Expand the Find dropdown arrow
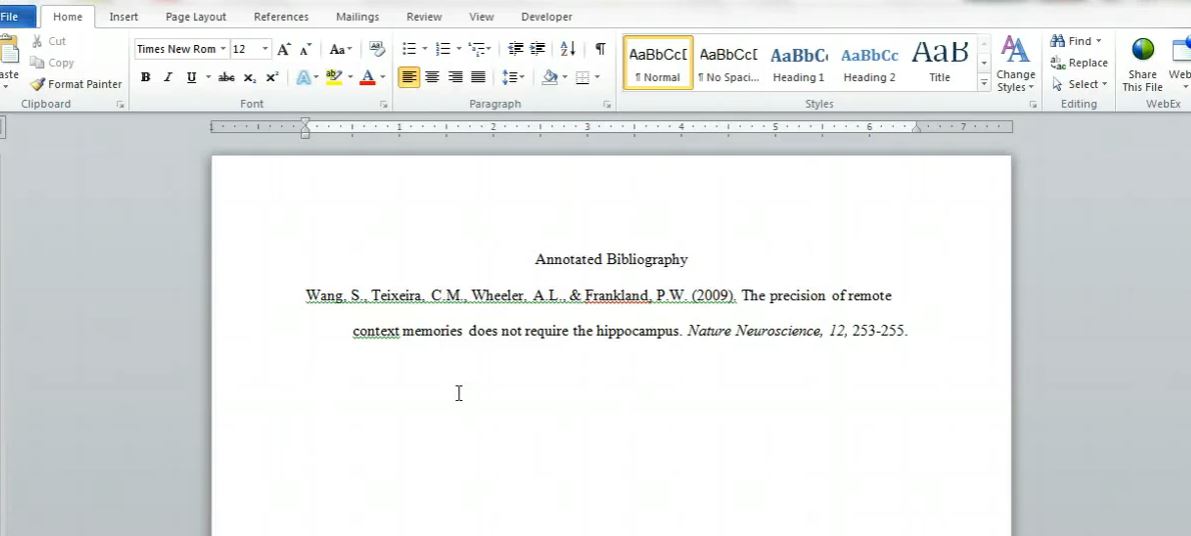Image resolution: width=1191 pixels, height=536 pixels. (x=1098, y=41)
